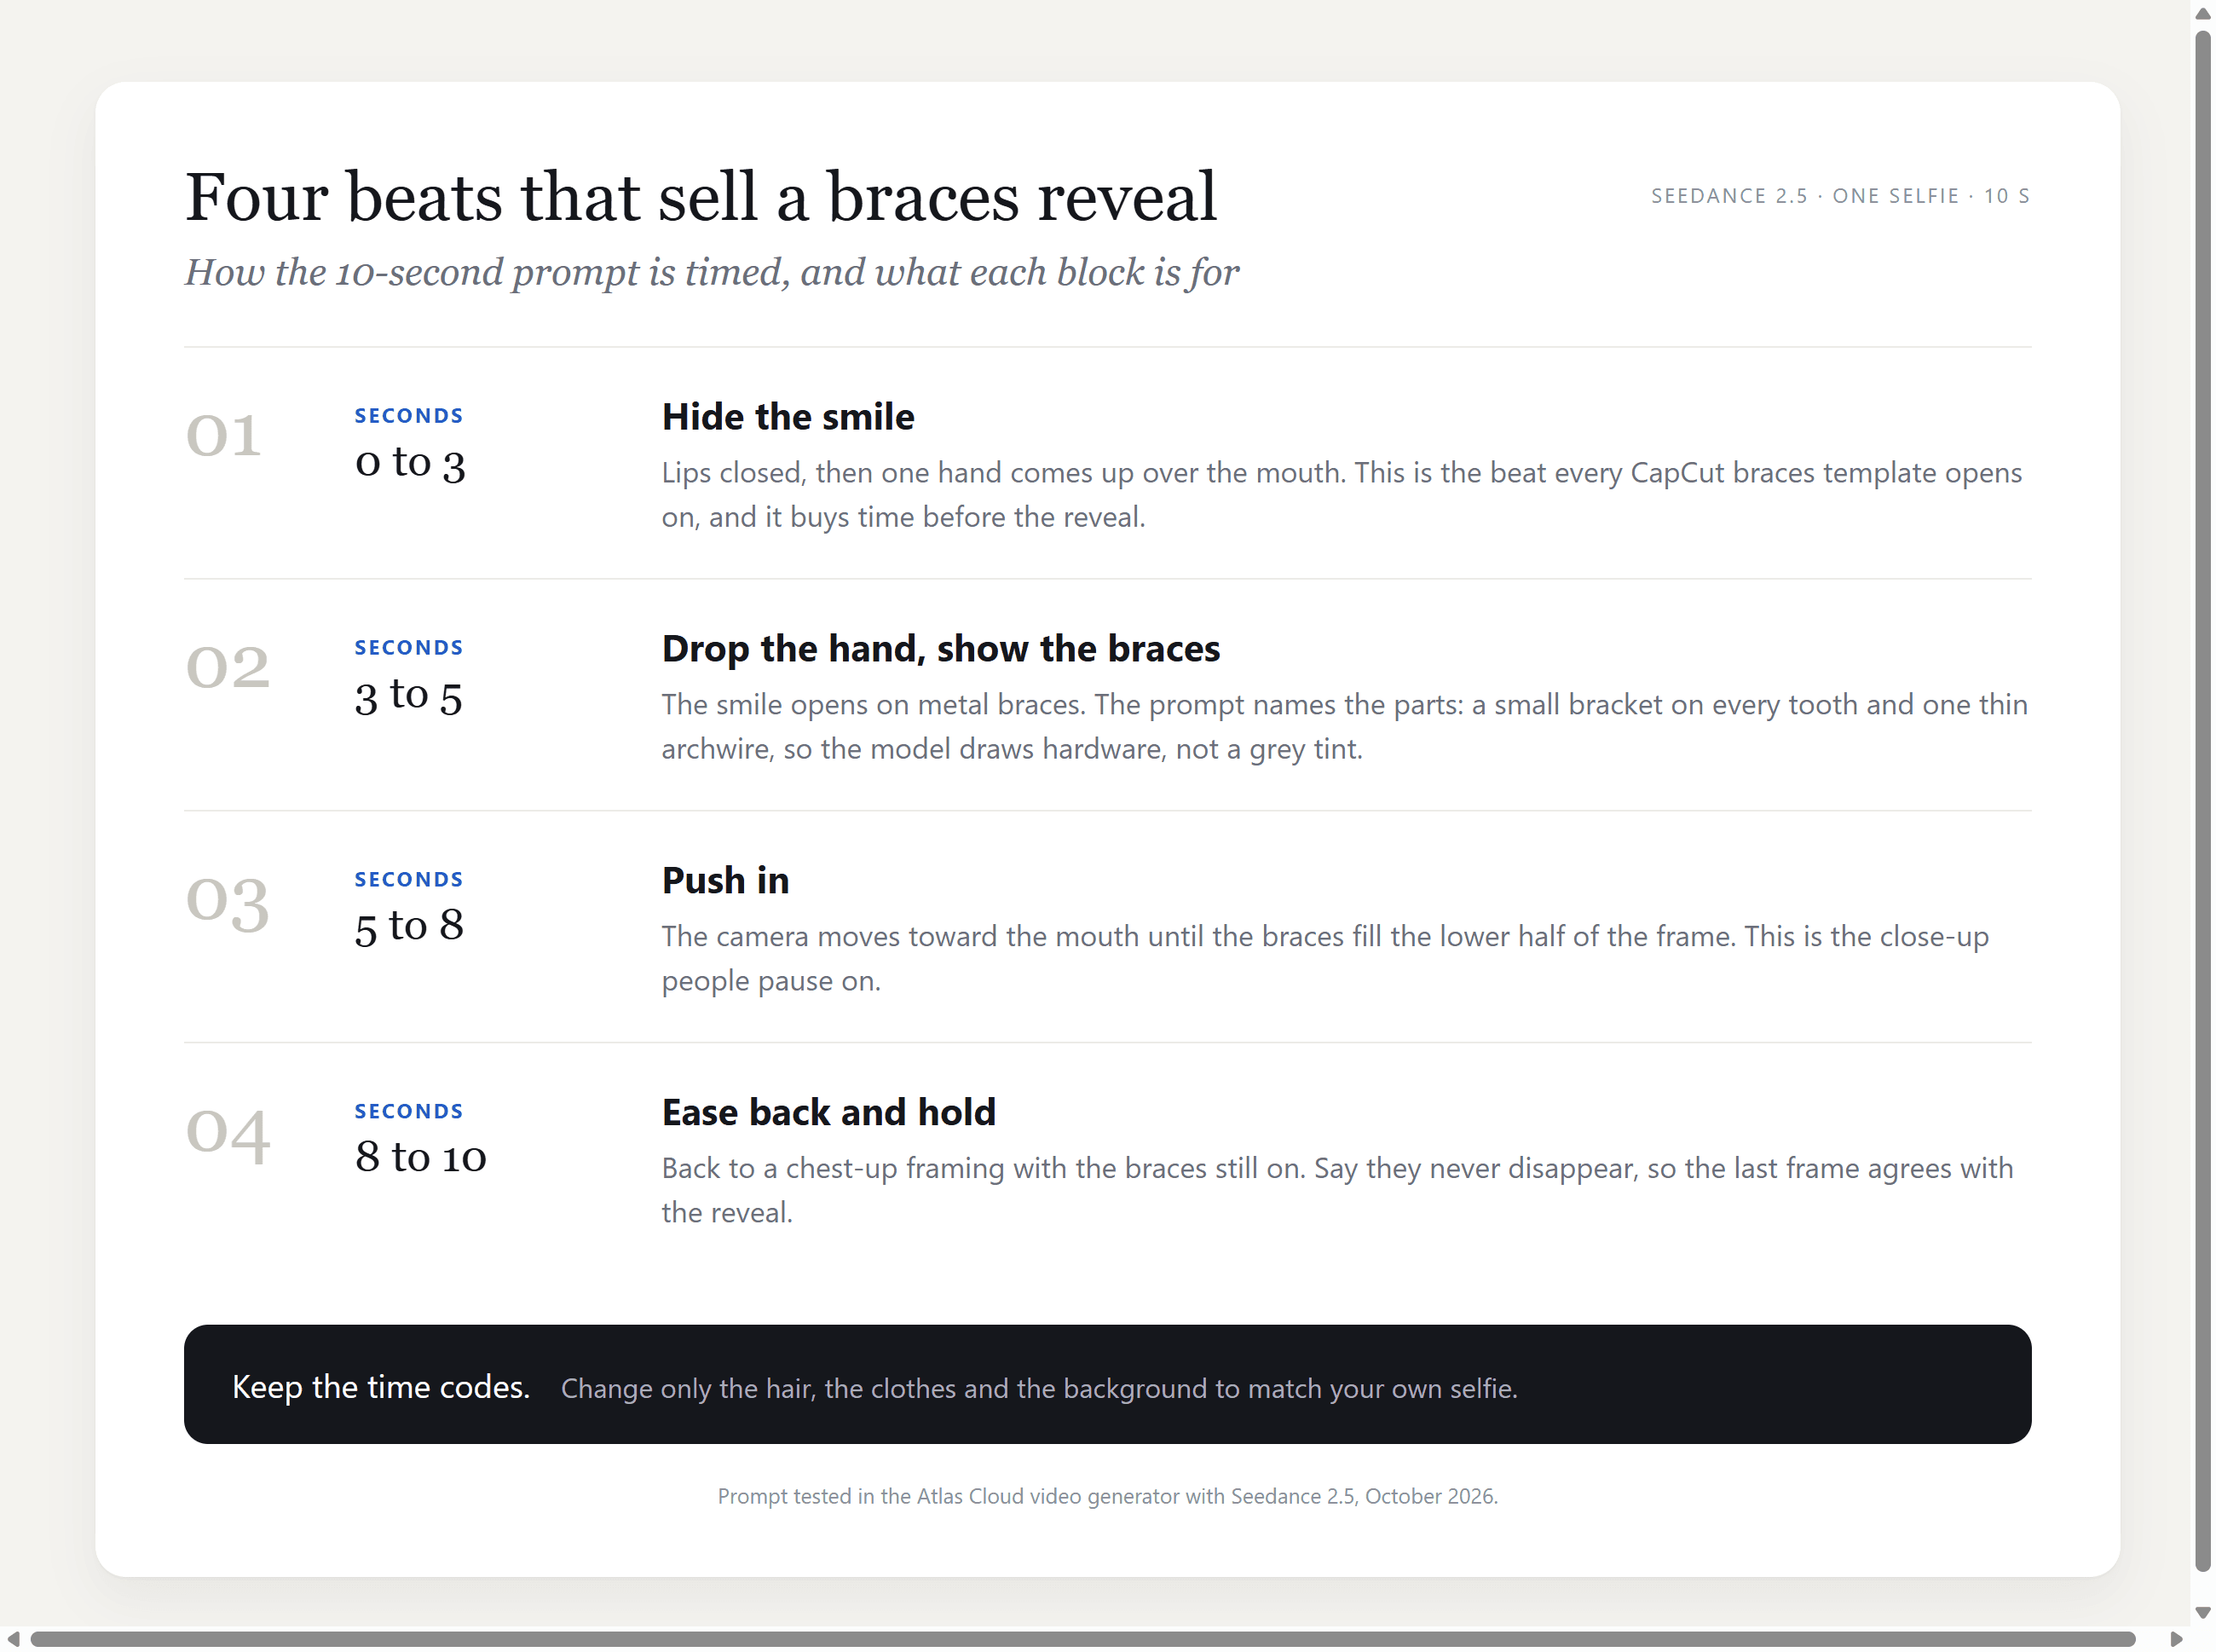Click the '0 to 3' seconds value
The height and width of the screenshot is (1652, 2216).
(410, 462)
